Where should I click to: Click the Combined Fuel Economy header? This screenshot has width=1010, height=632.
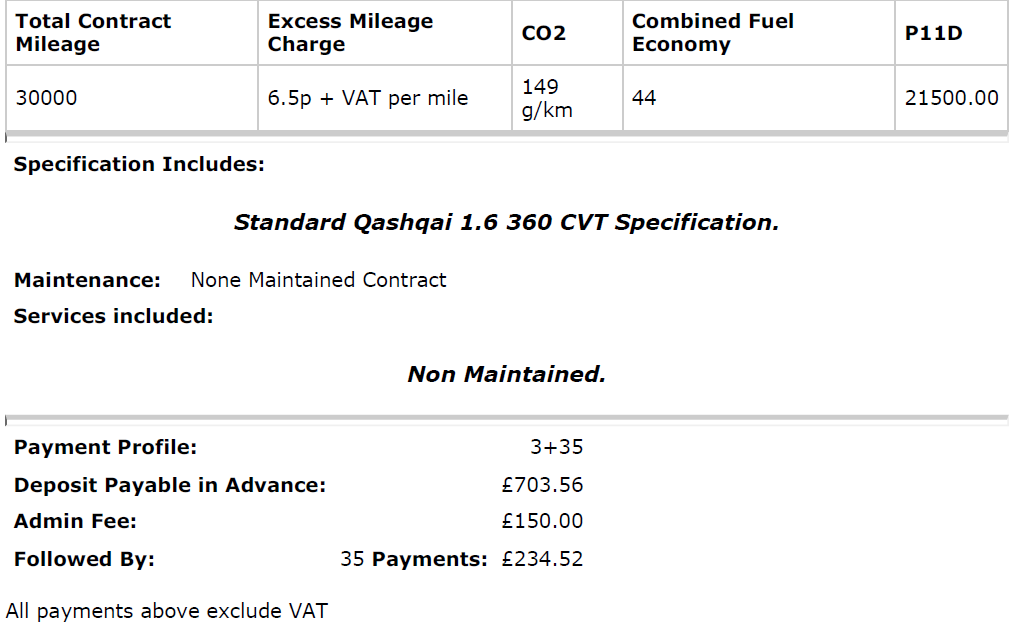click(712, 33)
